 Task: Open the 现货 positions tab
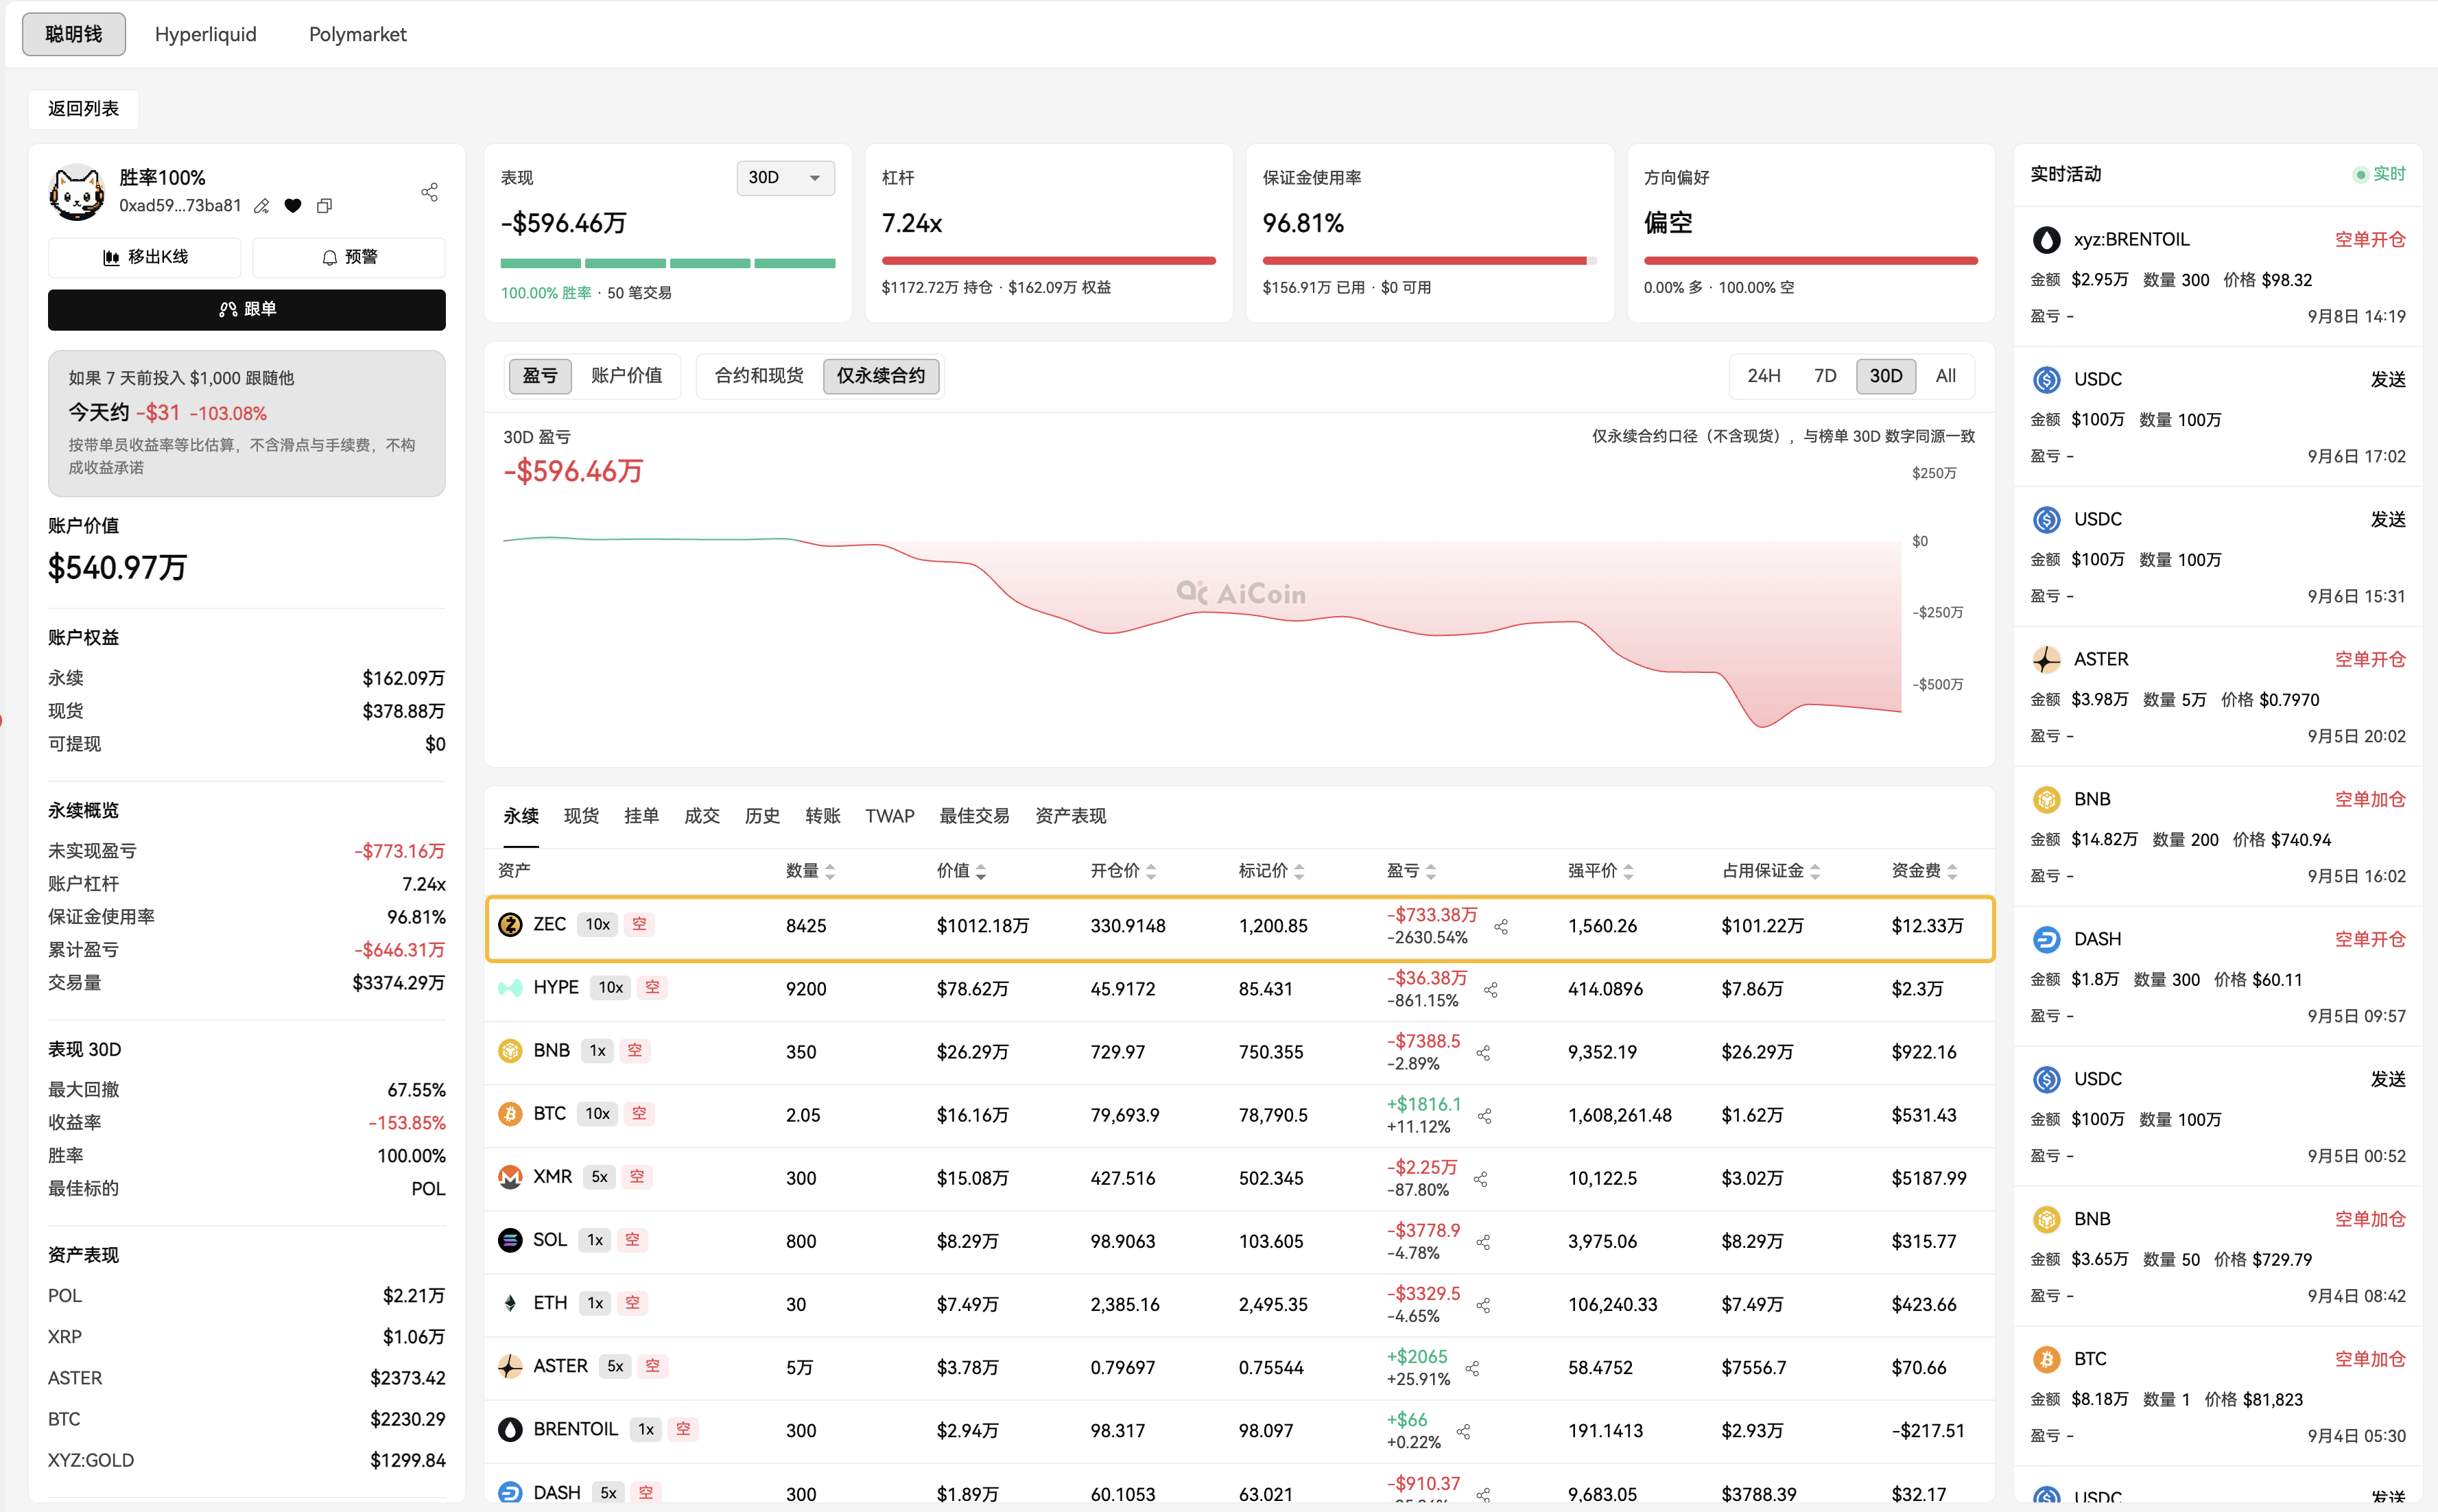[x=581, y=817]
